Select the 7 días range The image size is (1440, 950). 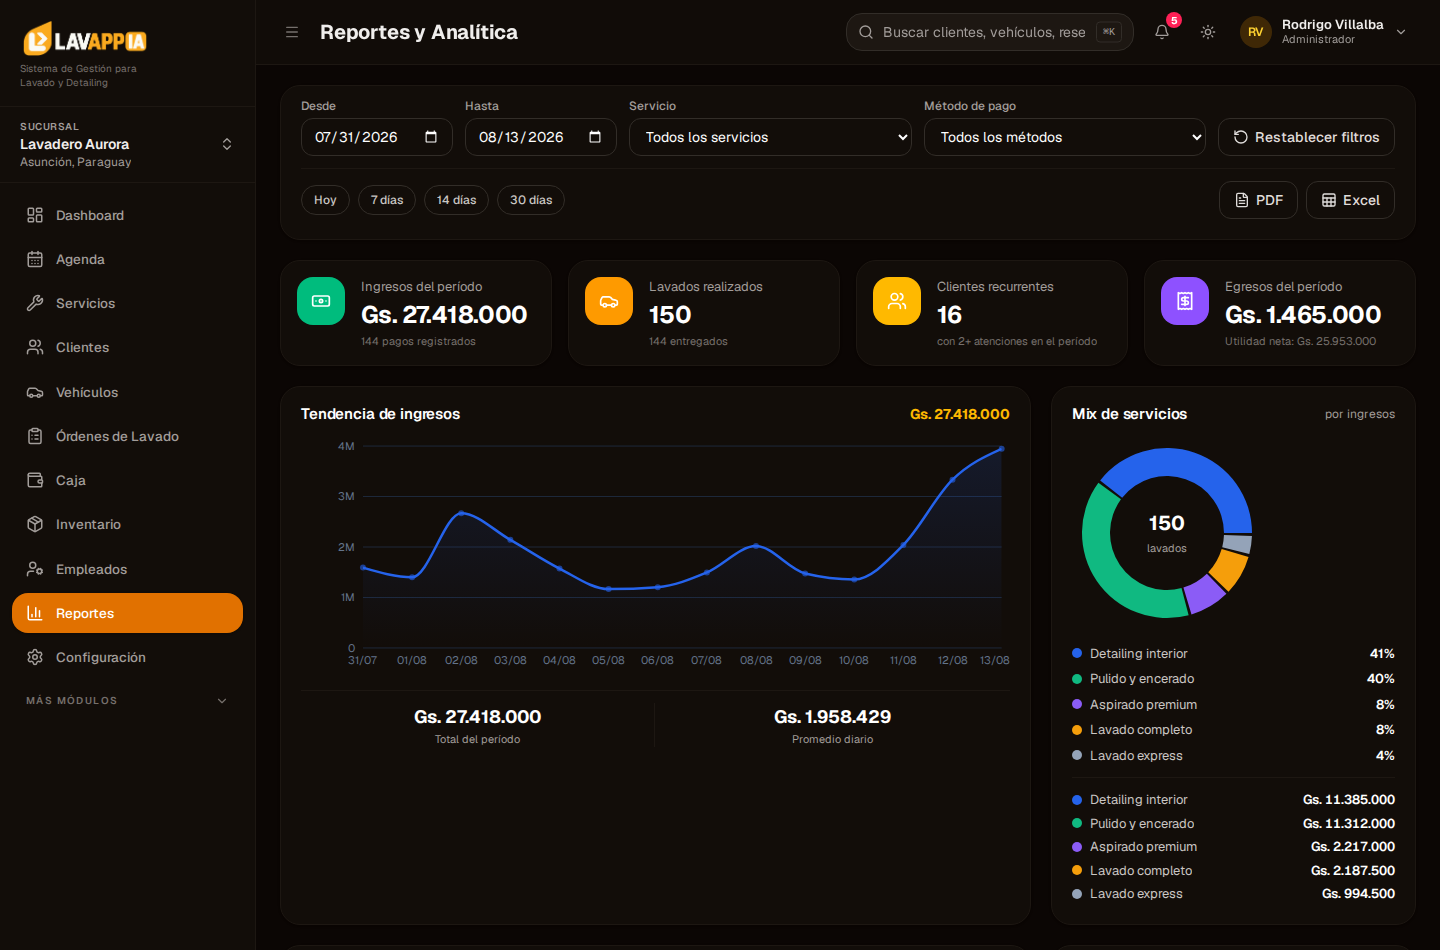pos(387,200)
